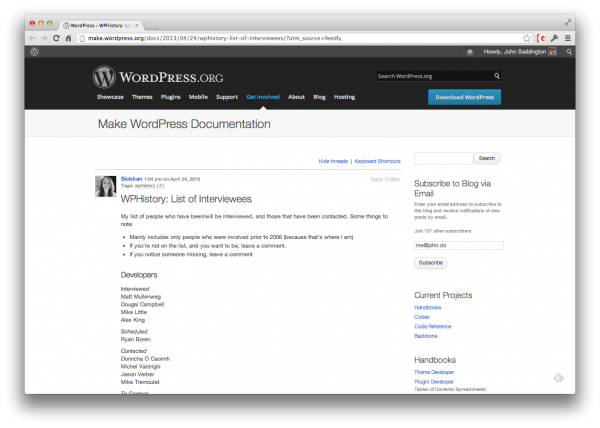This screenshot has width=600, height=428.
Task: Open the Keyboard Shortcuts link
Action: point(378,161)
